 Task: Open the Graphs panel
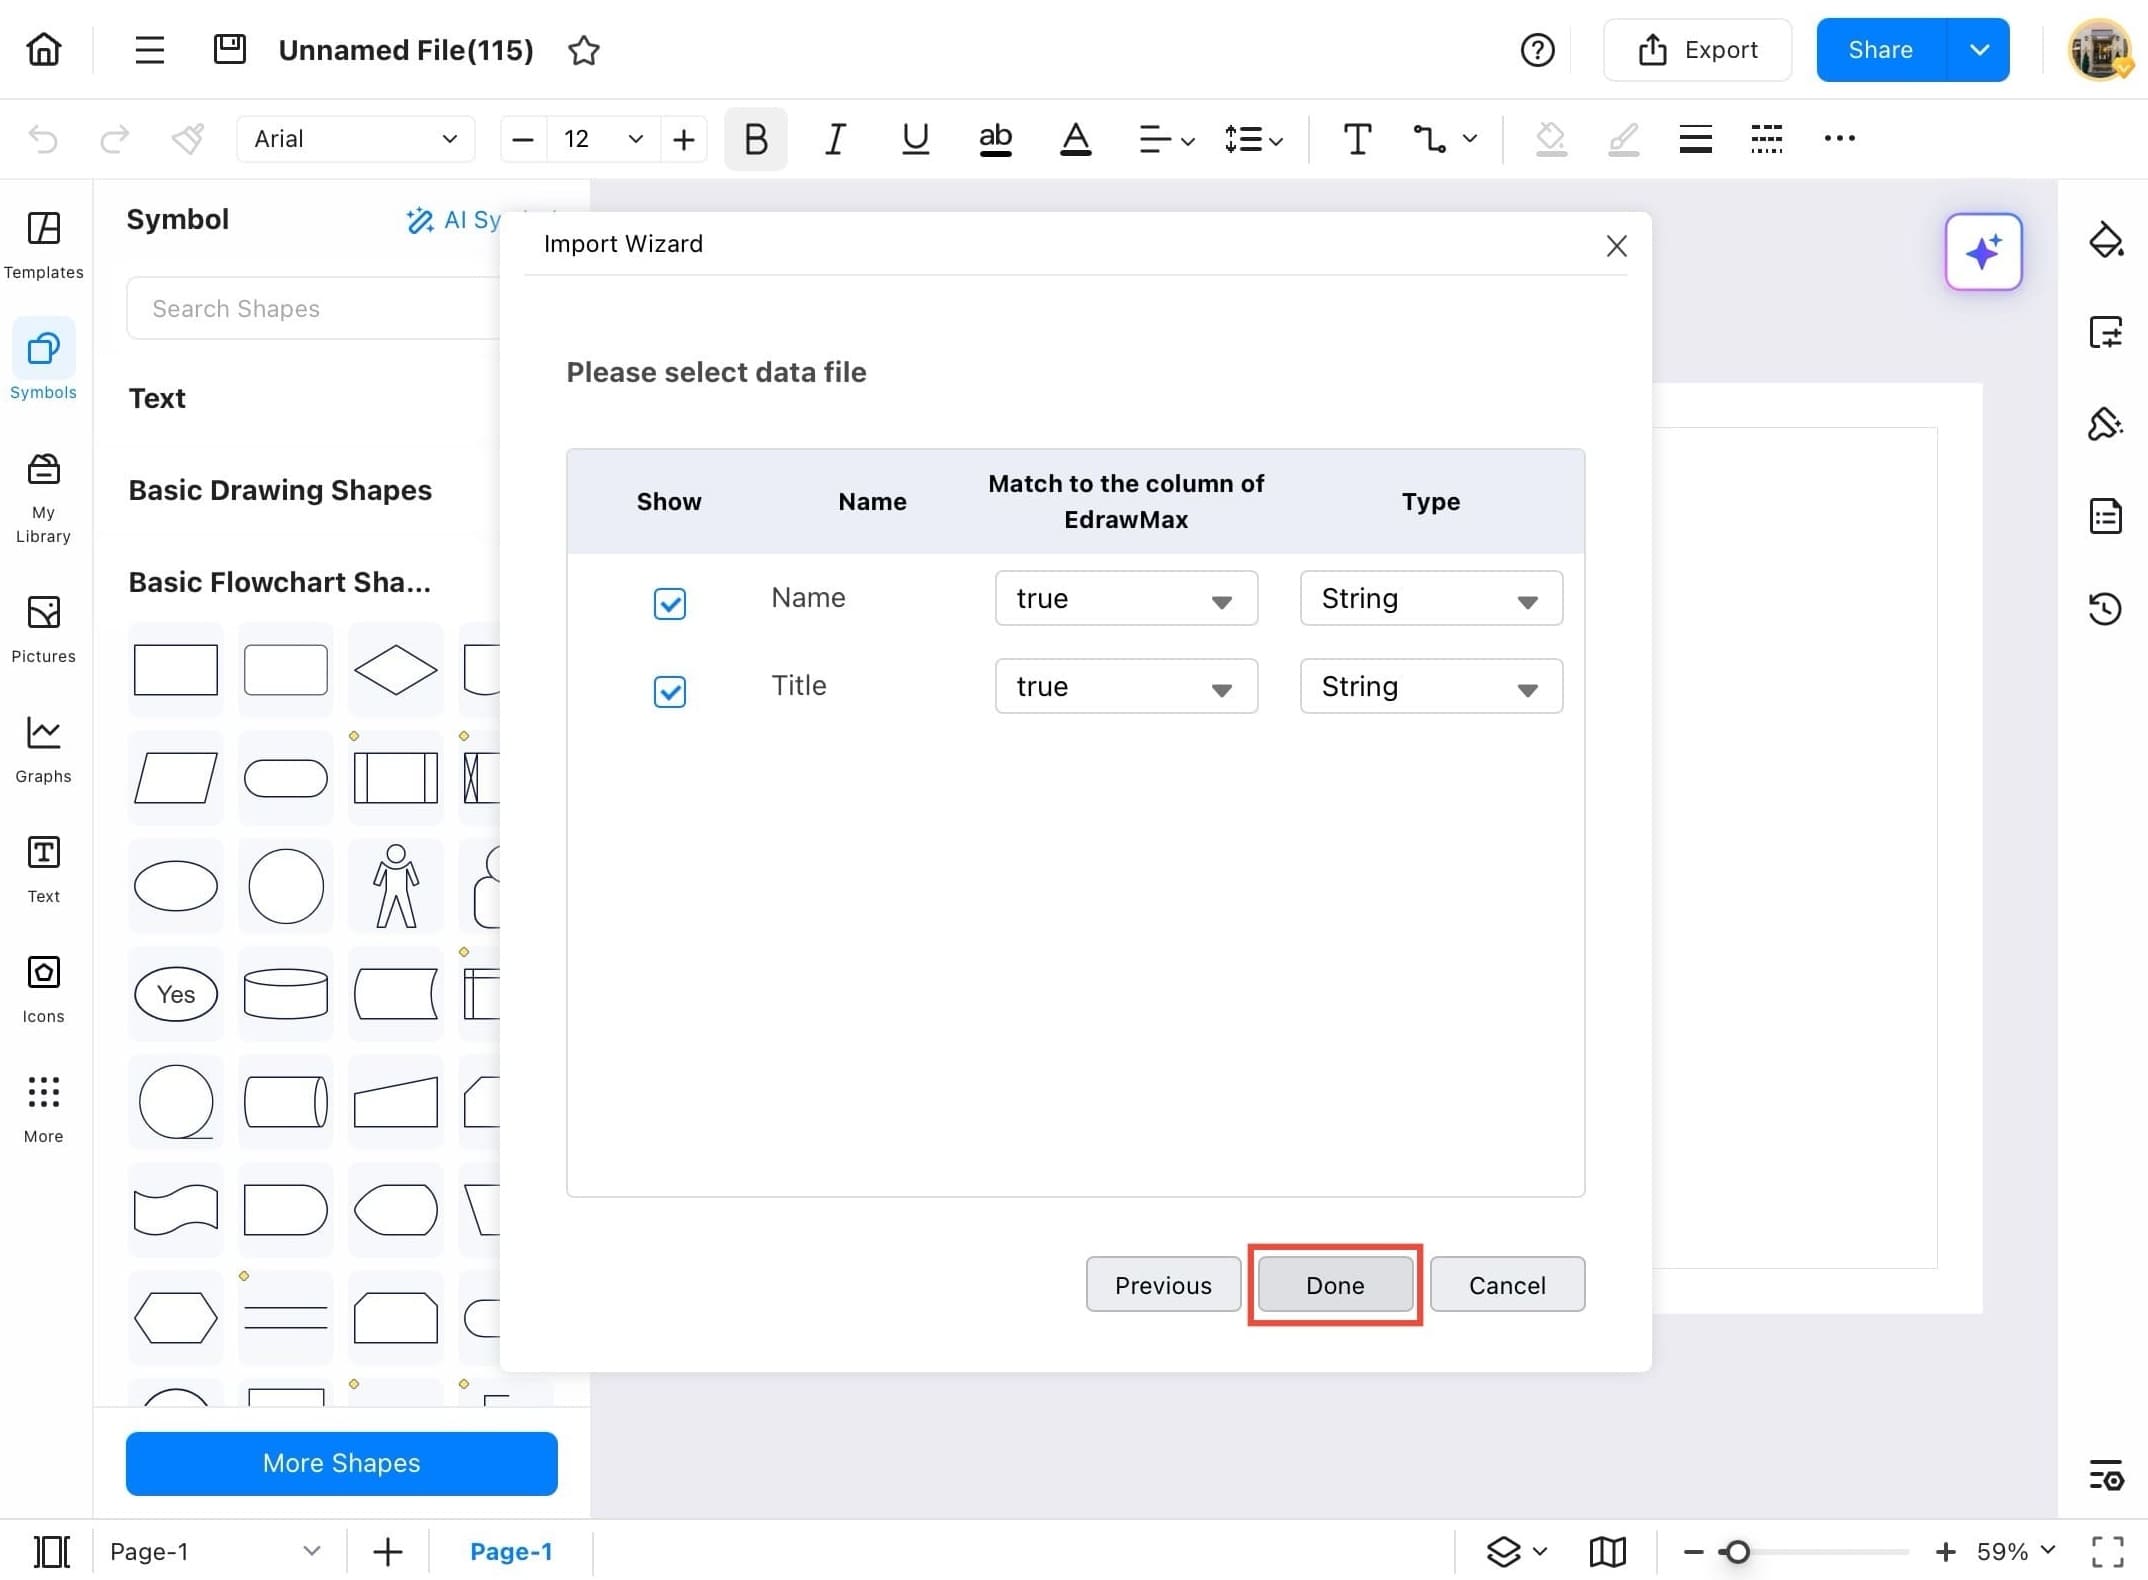click(x=42, y=745)
